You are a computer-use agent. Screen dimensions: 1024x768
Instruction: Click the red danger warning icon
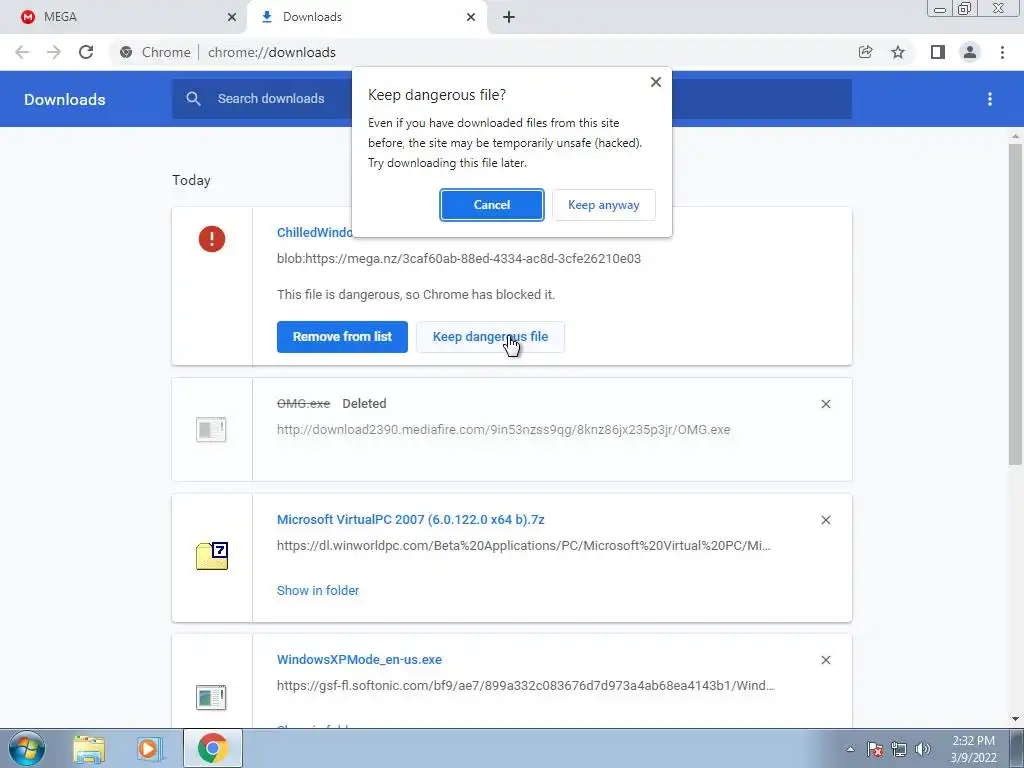(212, 239)
